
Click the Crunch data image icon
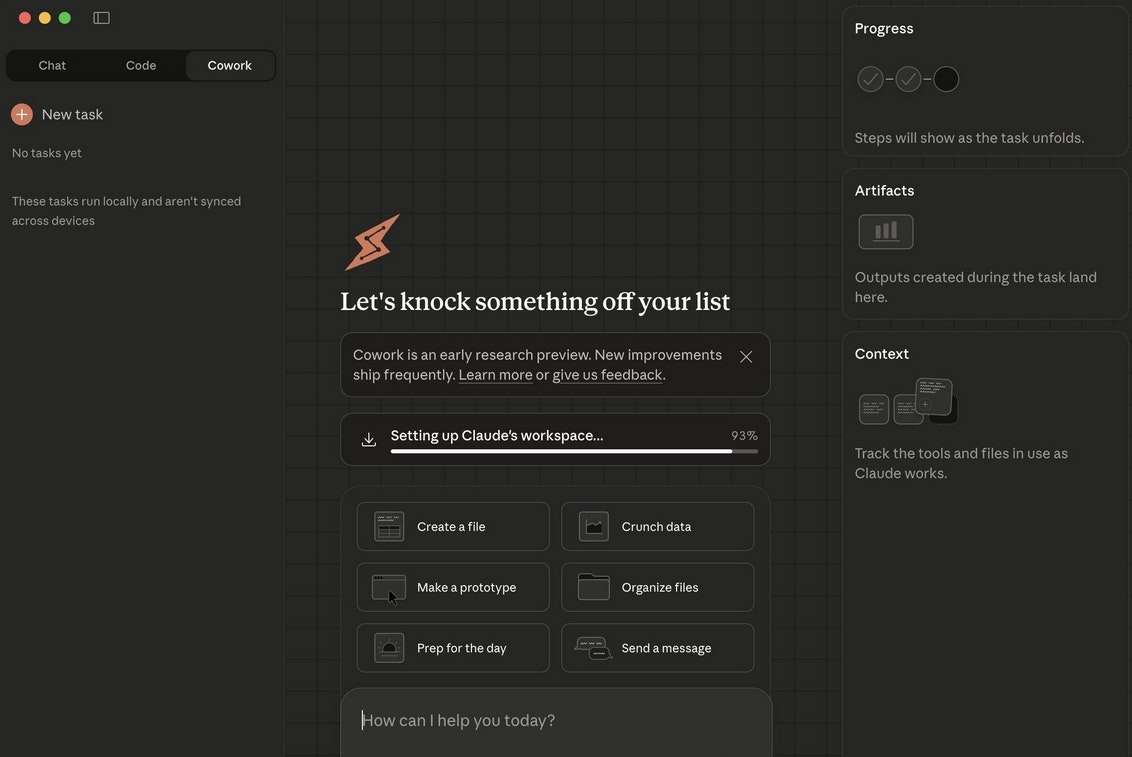tap(593, 525)
